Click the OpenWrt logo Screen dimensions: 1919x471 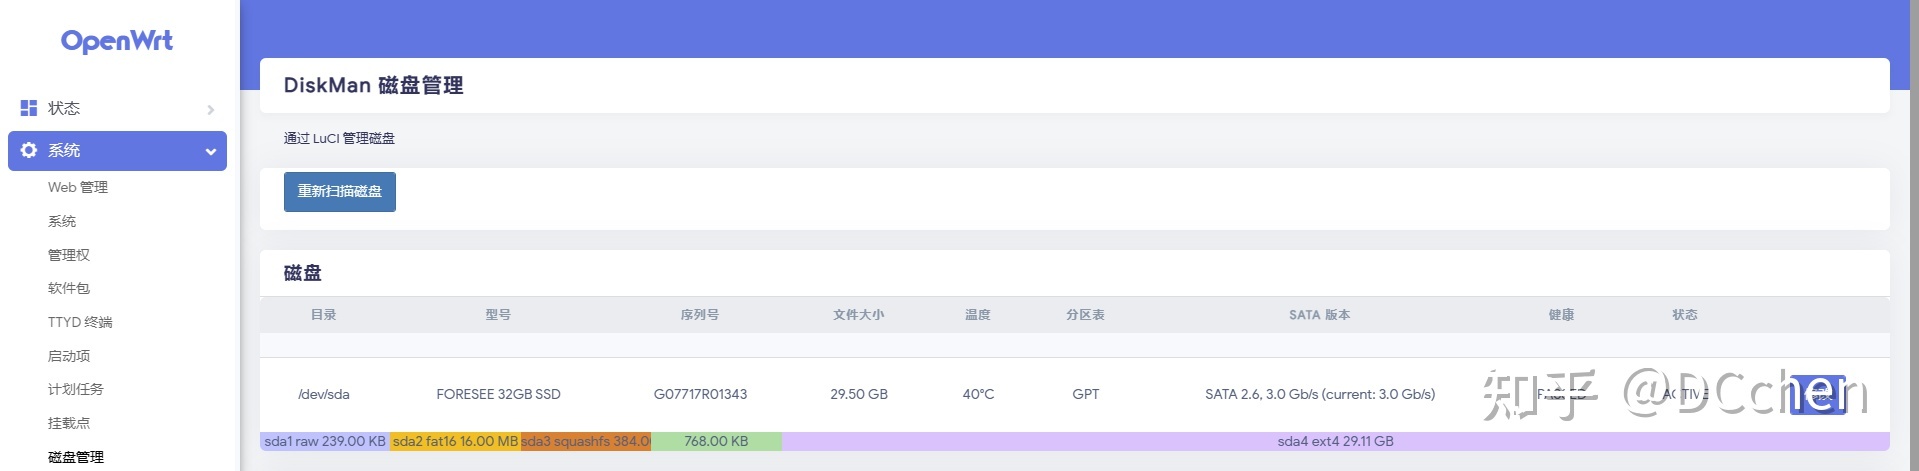117,41
